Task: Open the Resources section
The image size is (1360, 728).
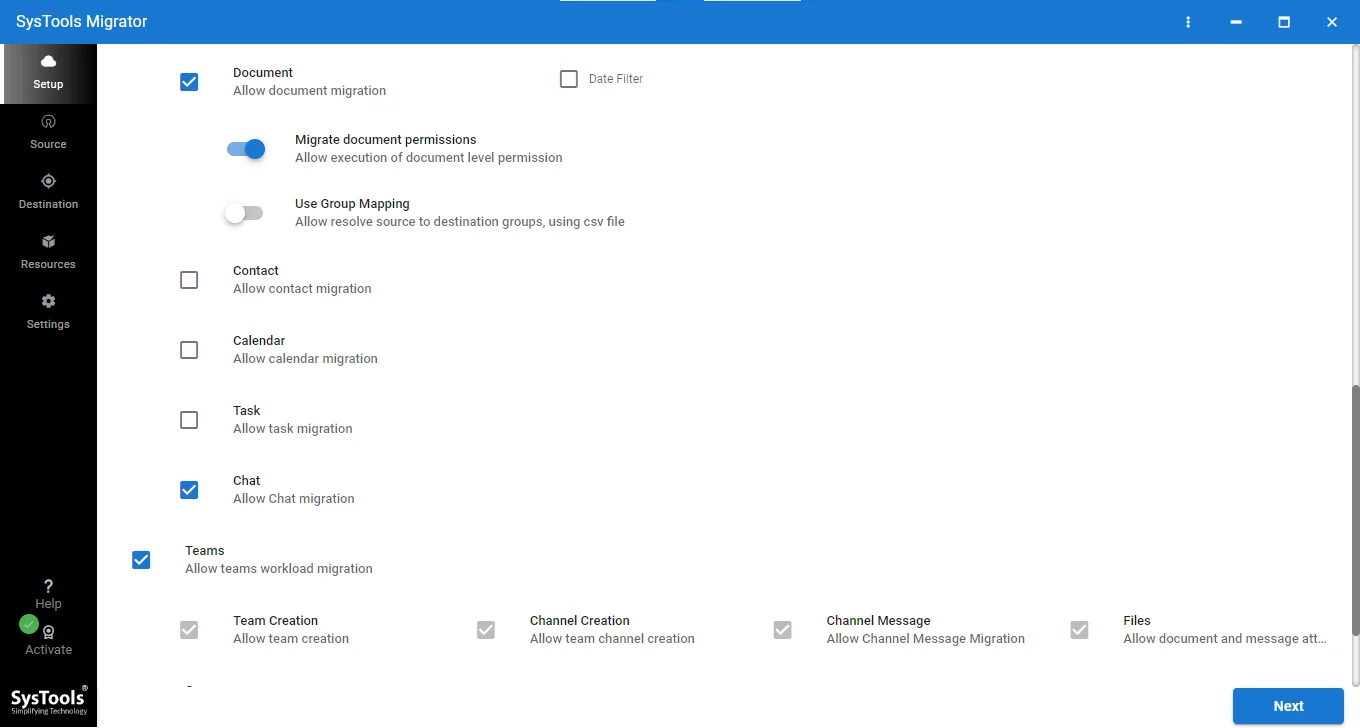Action: (48, 253)
